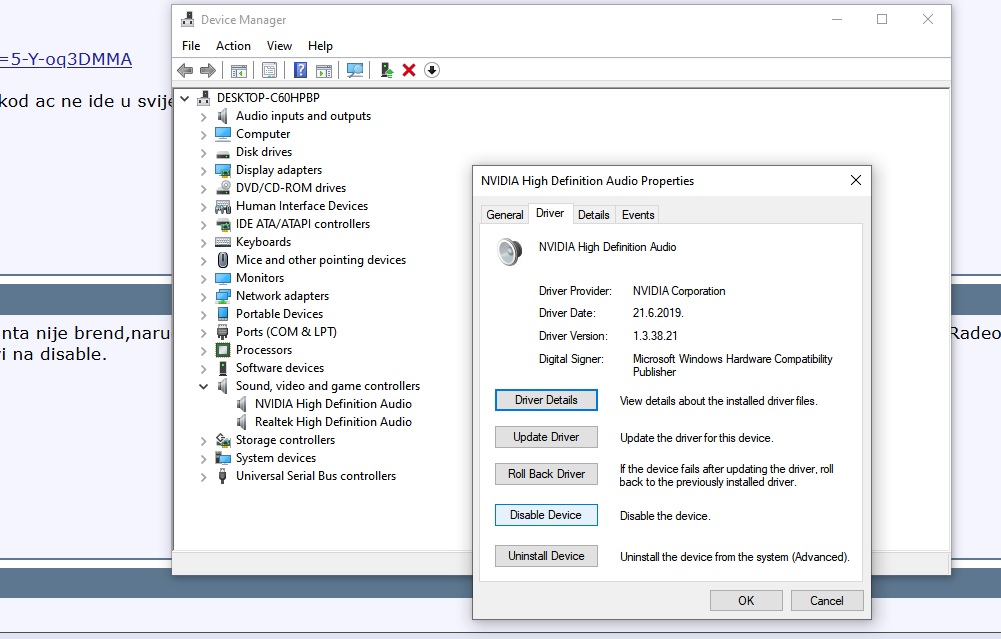Screen dimensions: 1001x639
Task: Click the Storage controllers icon
Action: (223, 440)
